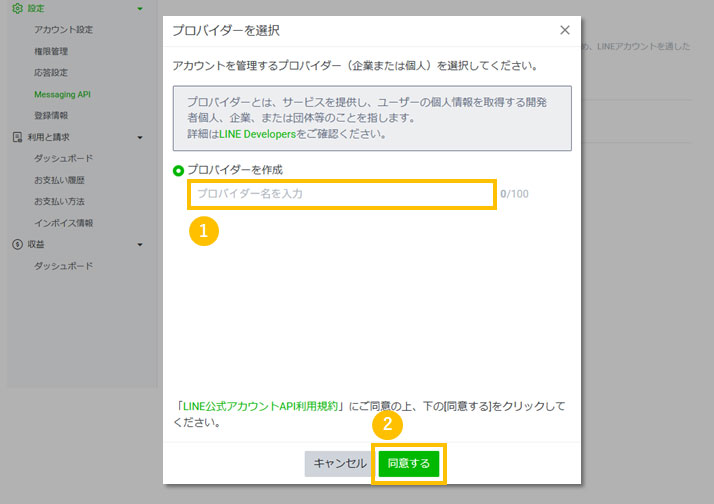Click the 収益 coin icon

coord(17,244)
